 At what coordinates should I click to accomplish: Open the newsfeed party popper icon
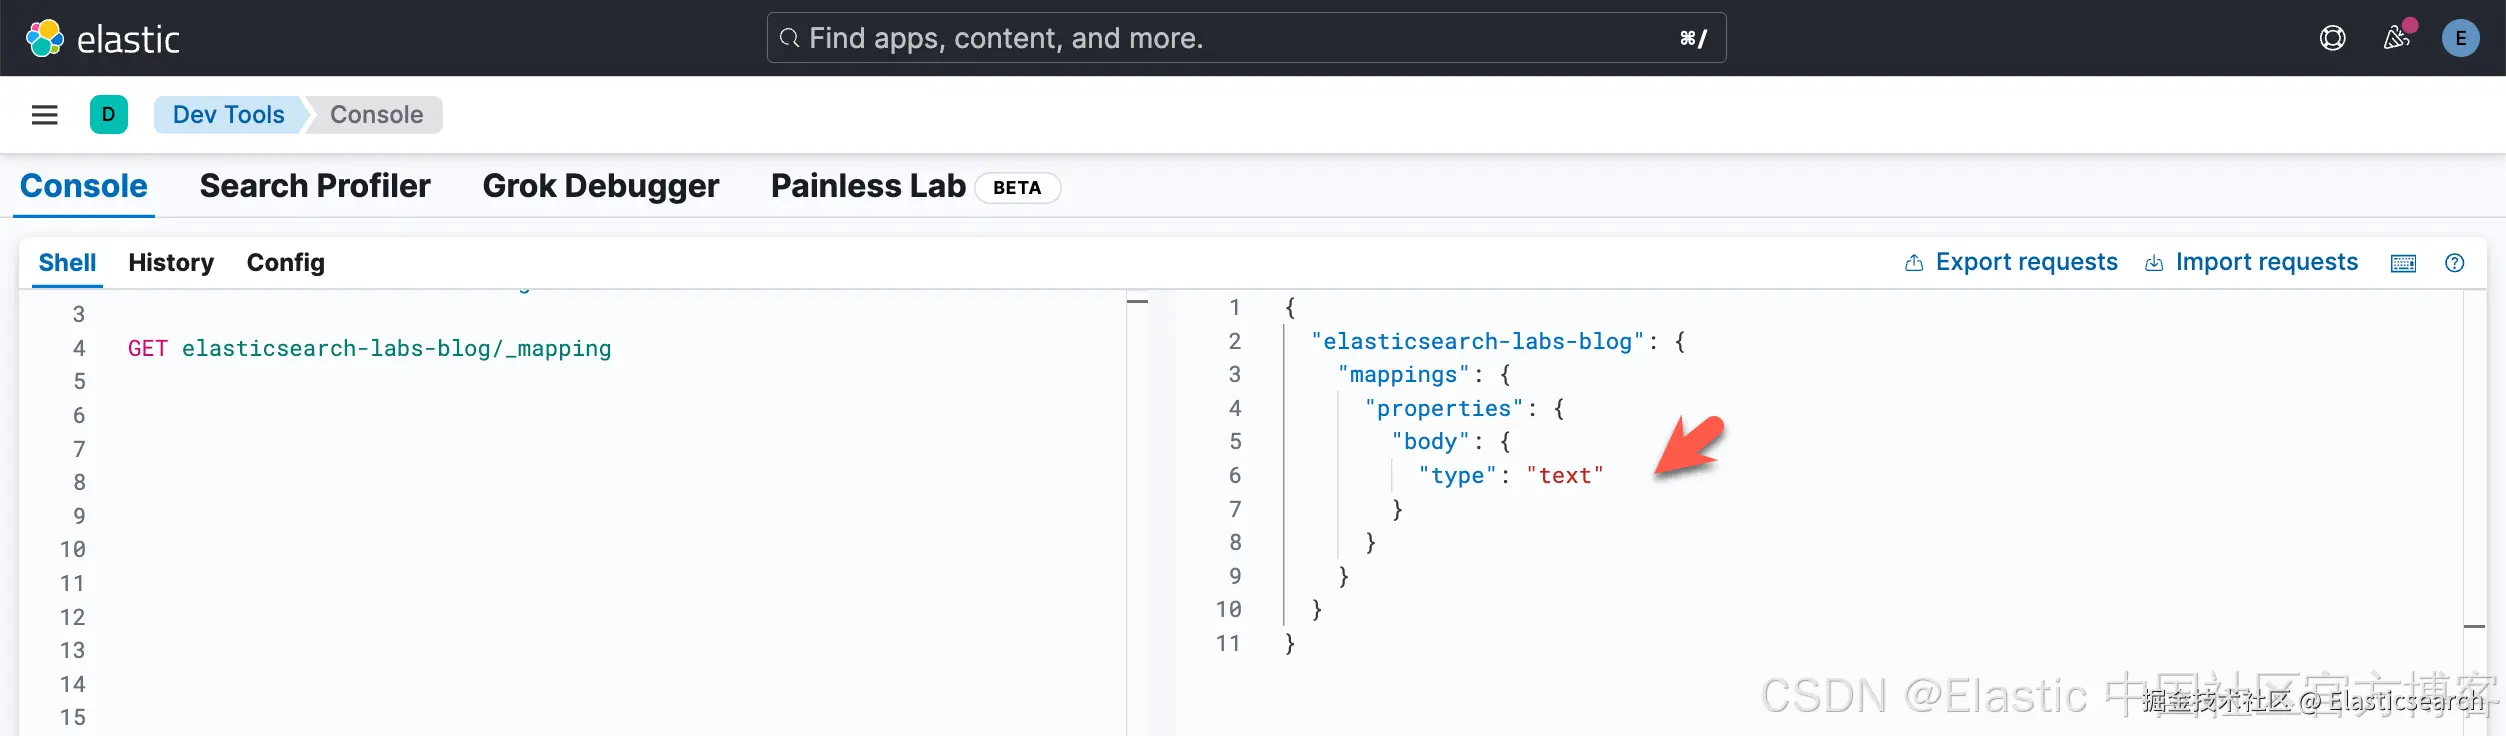point(2397,39)
